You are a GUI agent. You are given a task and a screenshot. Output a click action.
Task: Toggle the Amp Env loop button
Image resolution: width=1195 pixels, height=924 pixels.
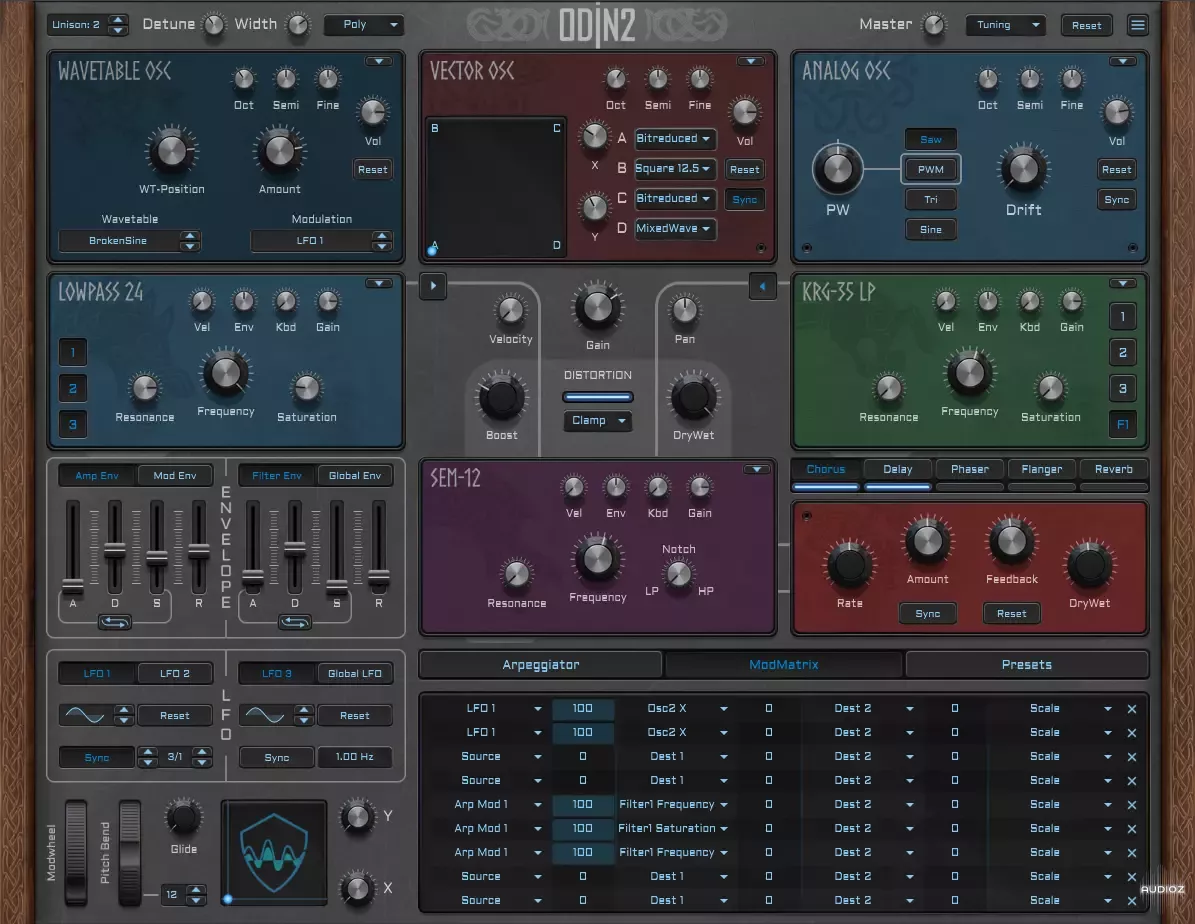pyautogui.click(x=114, y=623)
